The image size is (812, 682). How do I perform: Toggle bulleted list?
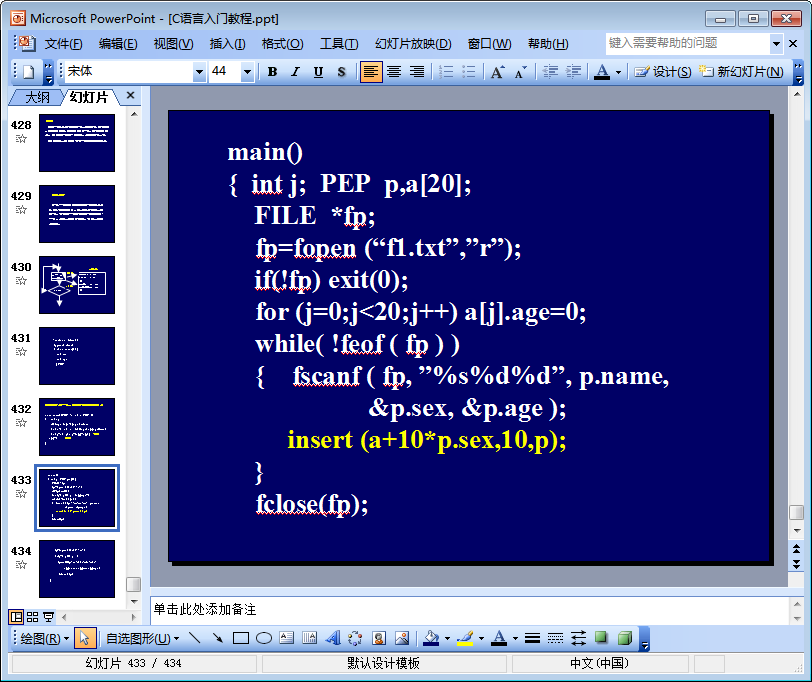pyautogui.click(x=469, y=72)
